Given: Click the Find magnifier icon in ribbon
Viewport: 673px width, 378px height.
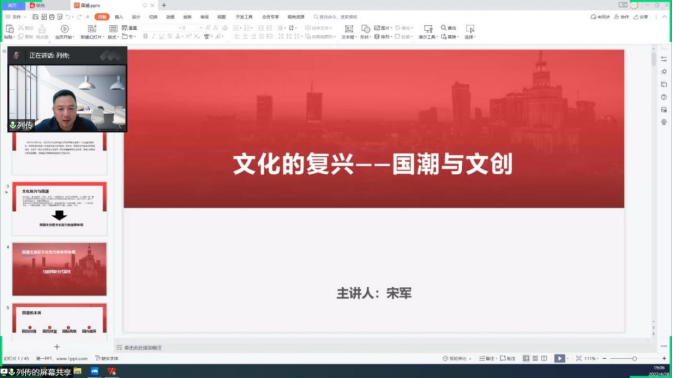Looking at the screenshot, I should (444, 27).
